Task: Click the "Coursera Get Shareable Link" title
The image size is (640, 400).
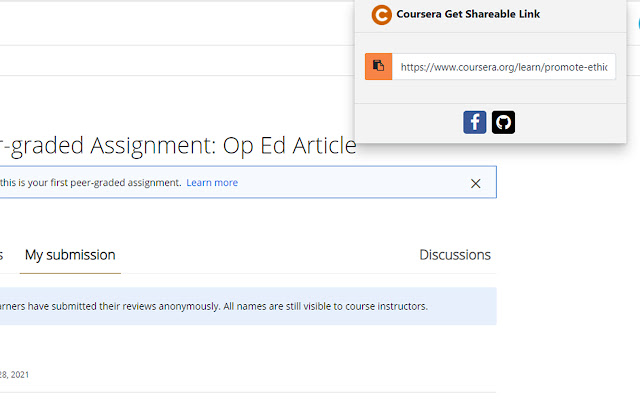Action: point(468,15)
